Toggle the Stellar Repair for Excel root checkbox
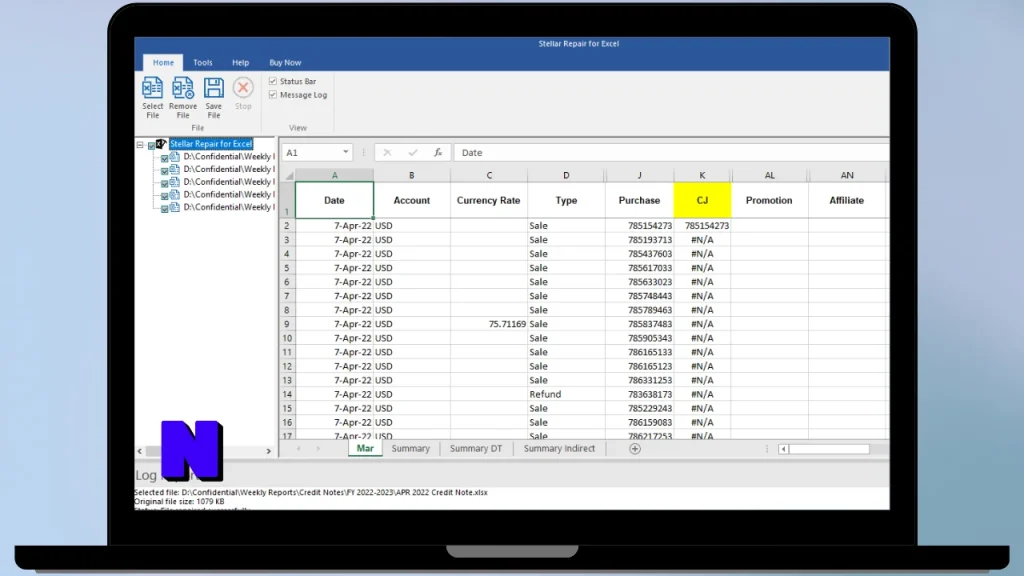The image size is (1024, 576). (x=152, y=145)
